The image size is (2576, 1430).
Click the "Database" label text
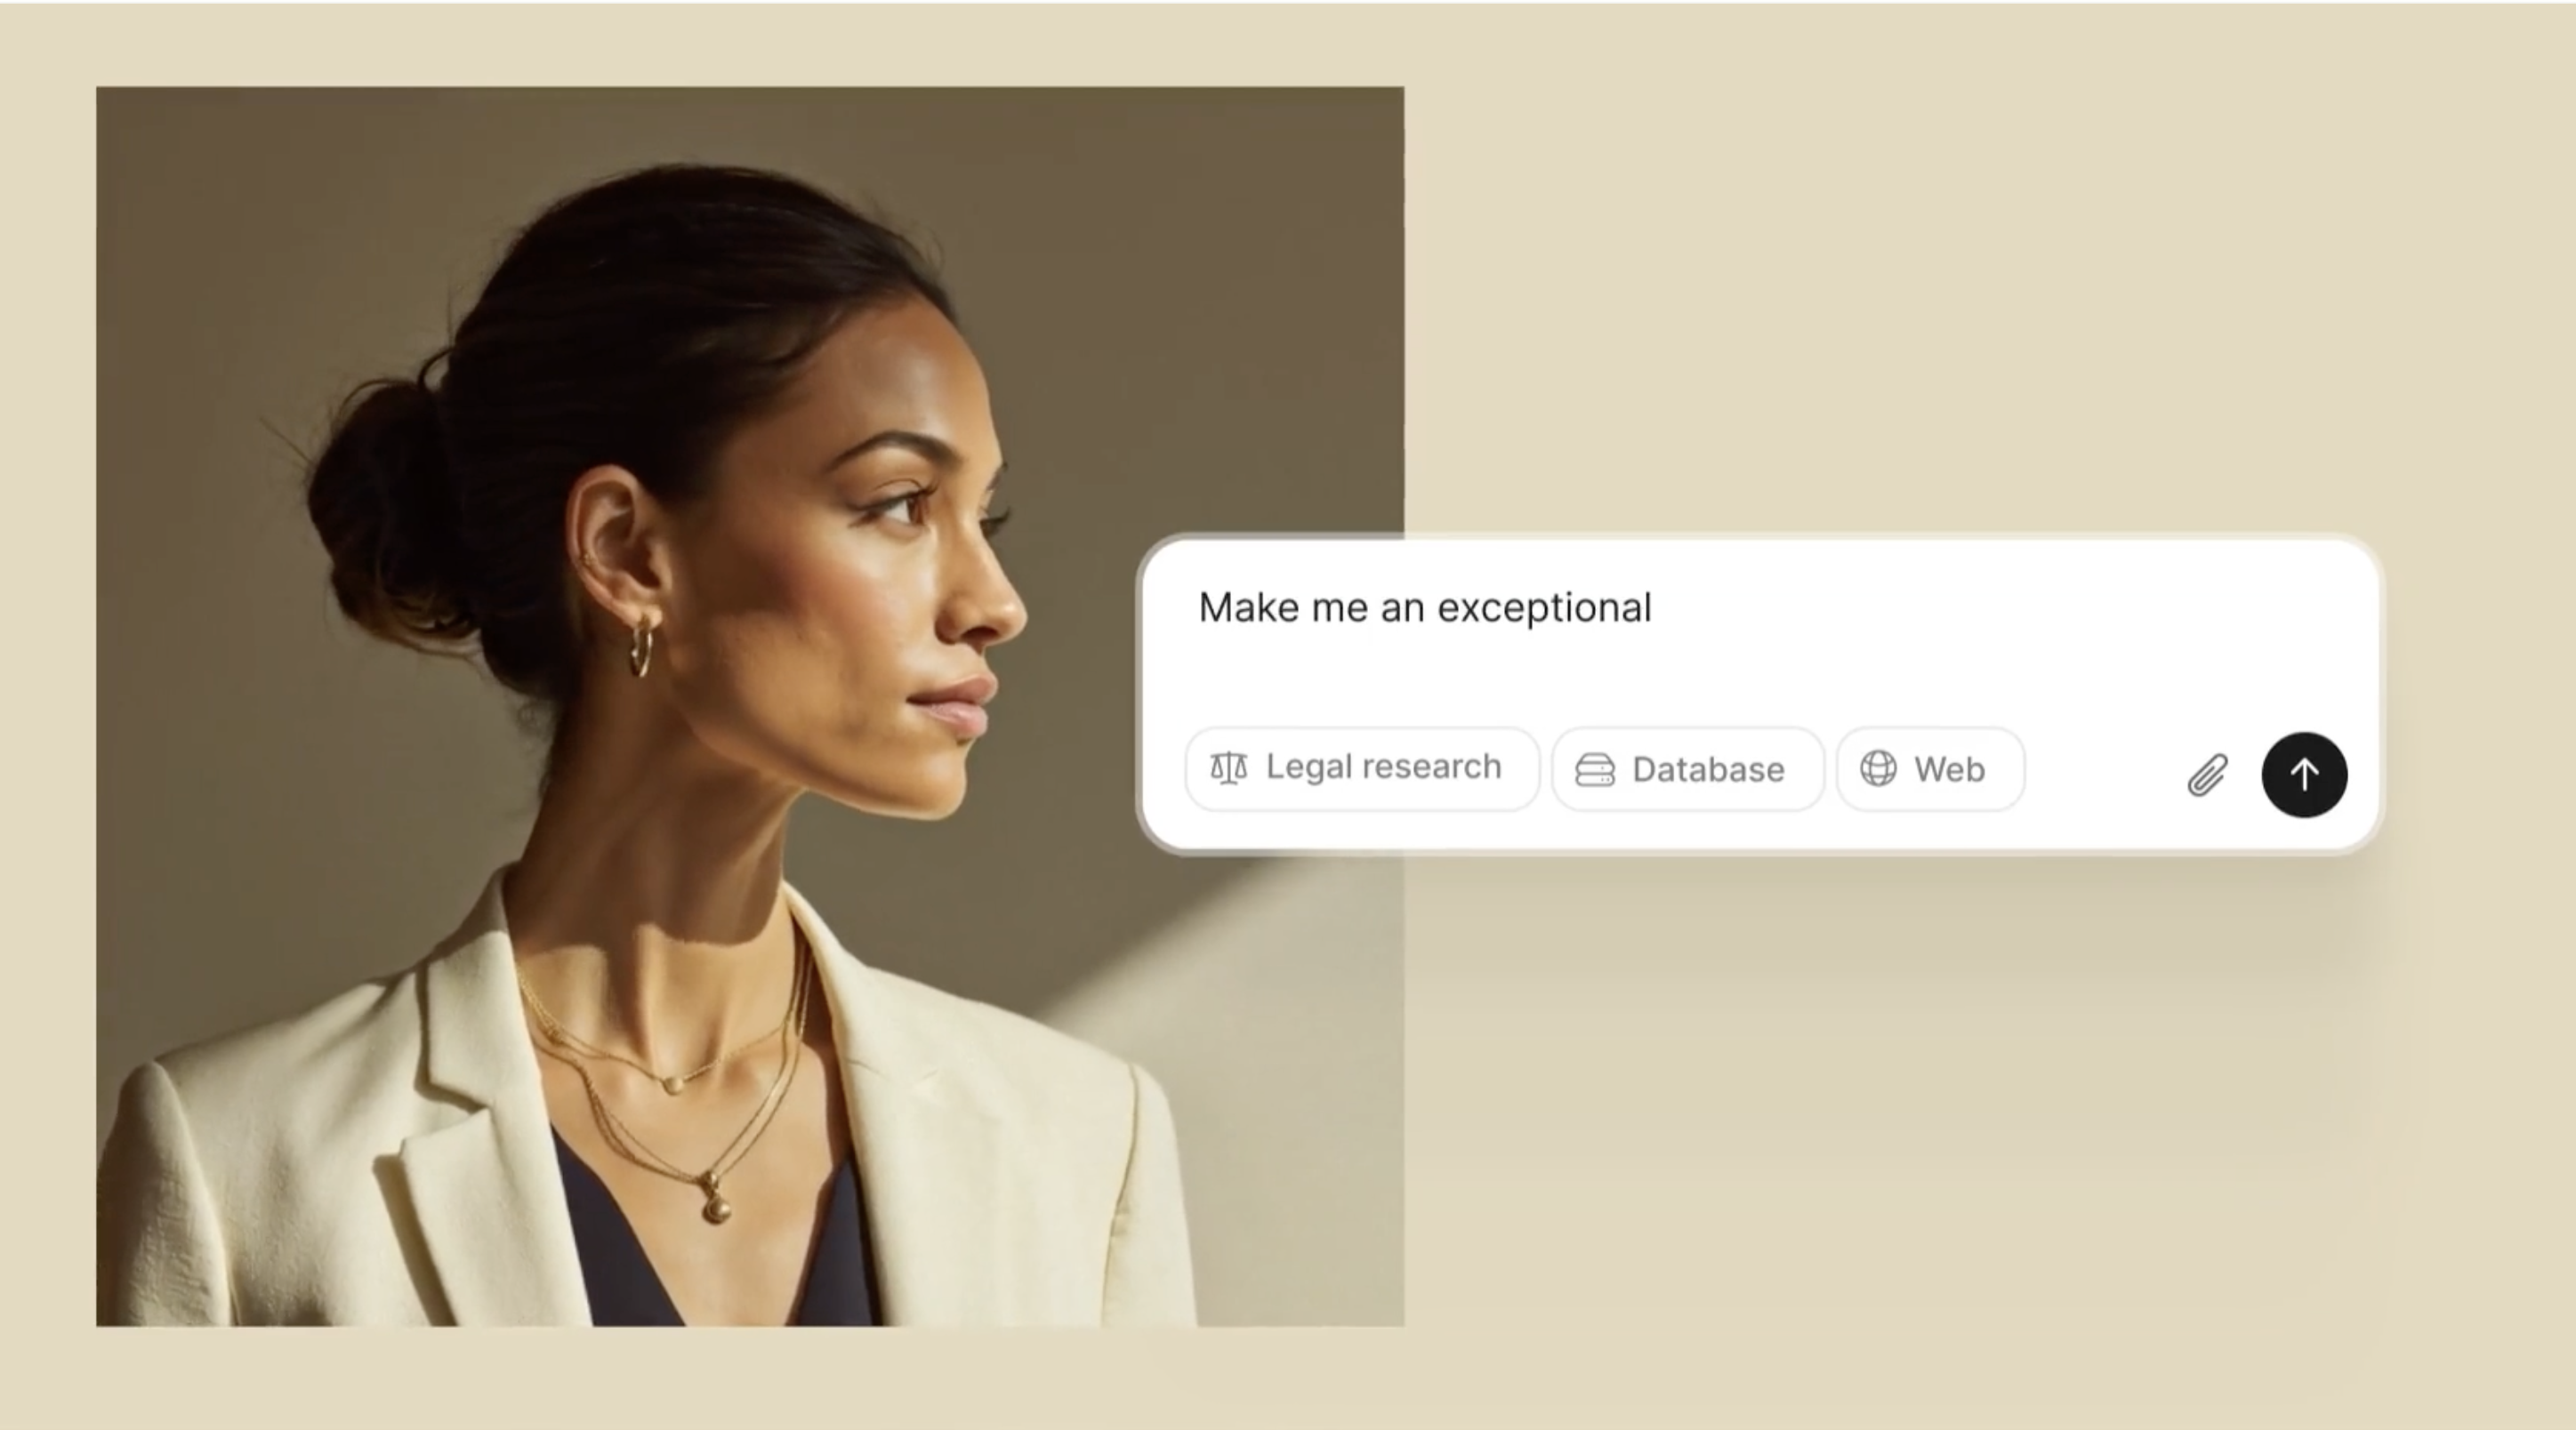tap(1708, 770)
